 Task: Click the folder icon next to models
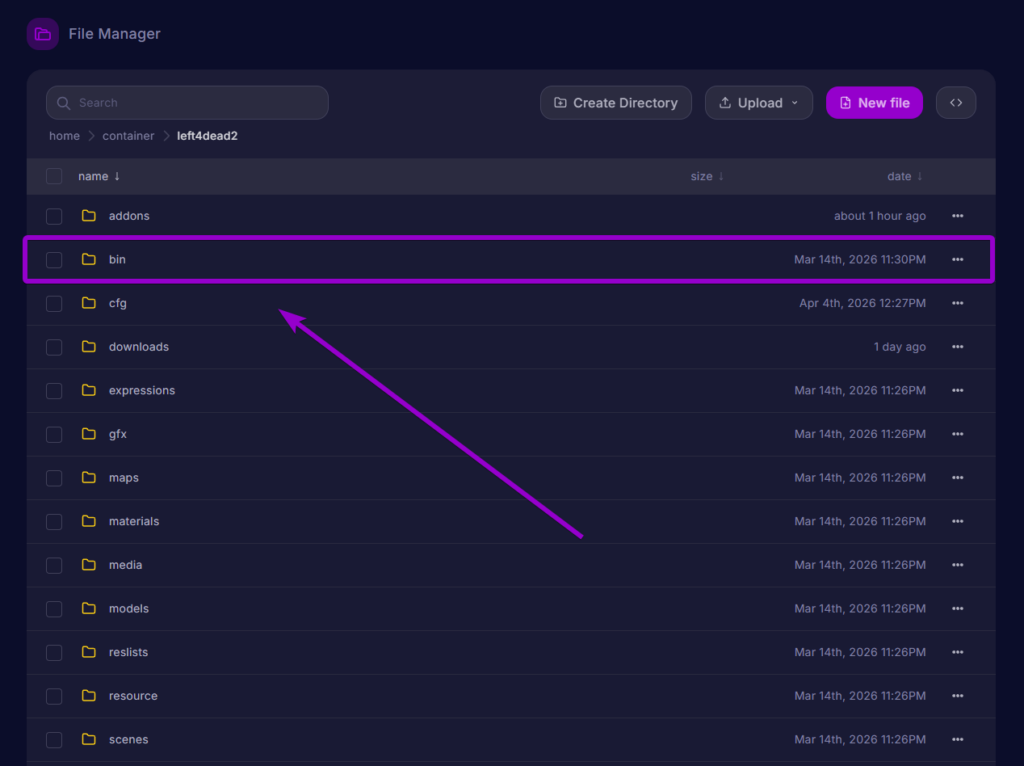pyautogui.click(x=89, y=609)
